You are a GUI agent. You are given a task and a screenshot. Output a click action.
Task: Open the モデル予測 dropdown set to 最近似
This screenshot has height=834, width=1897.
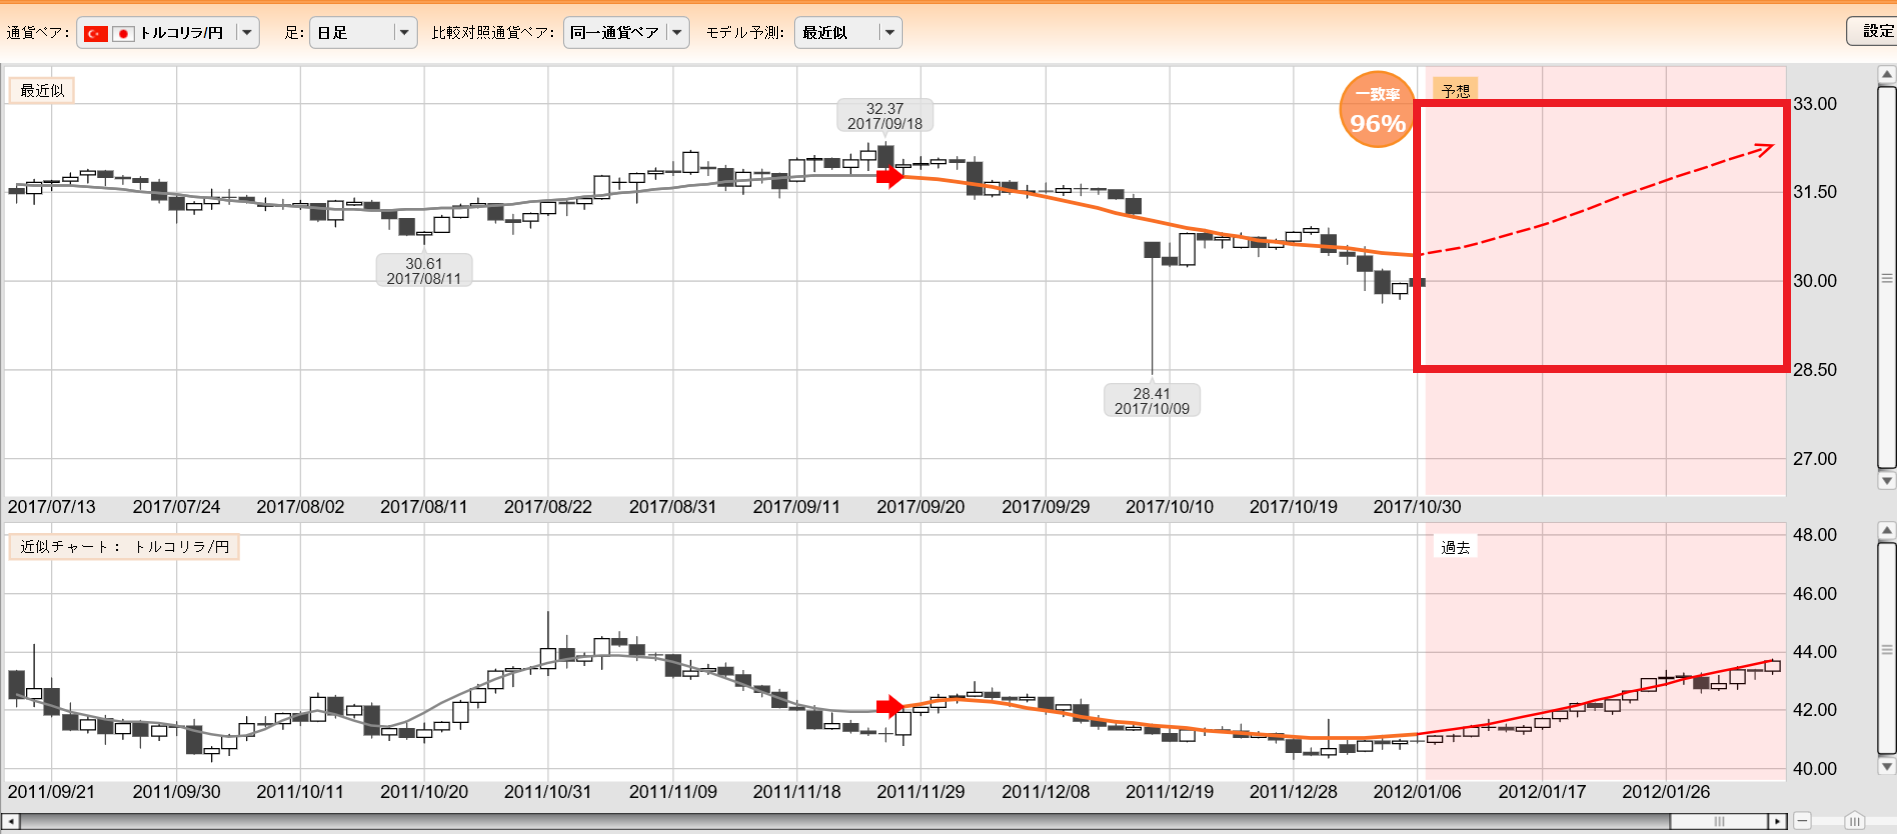pos(848,33)
